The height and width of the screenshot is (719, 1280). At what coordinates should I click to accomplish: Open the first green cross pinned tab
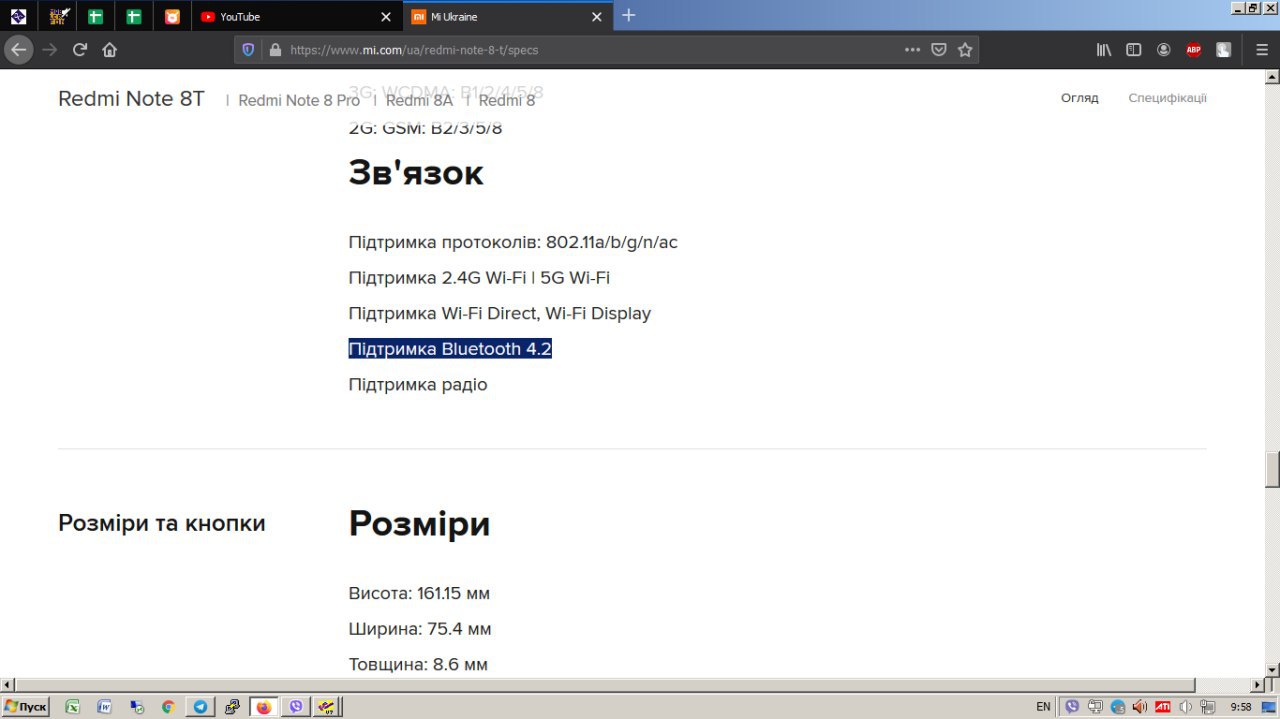click(x=95, y=17)
